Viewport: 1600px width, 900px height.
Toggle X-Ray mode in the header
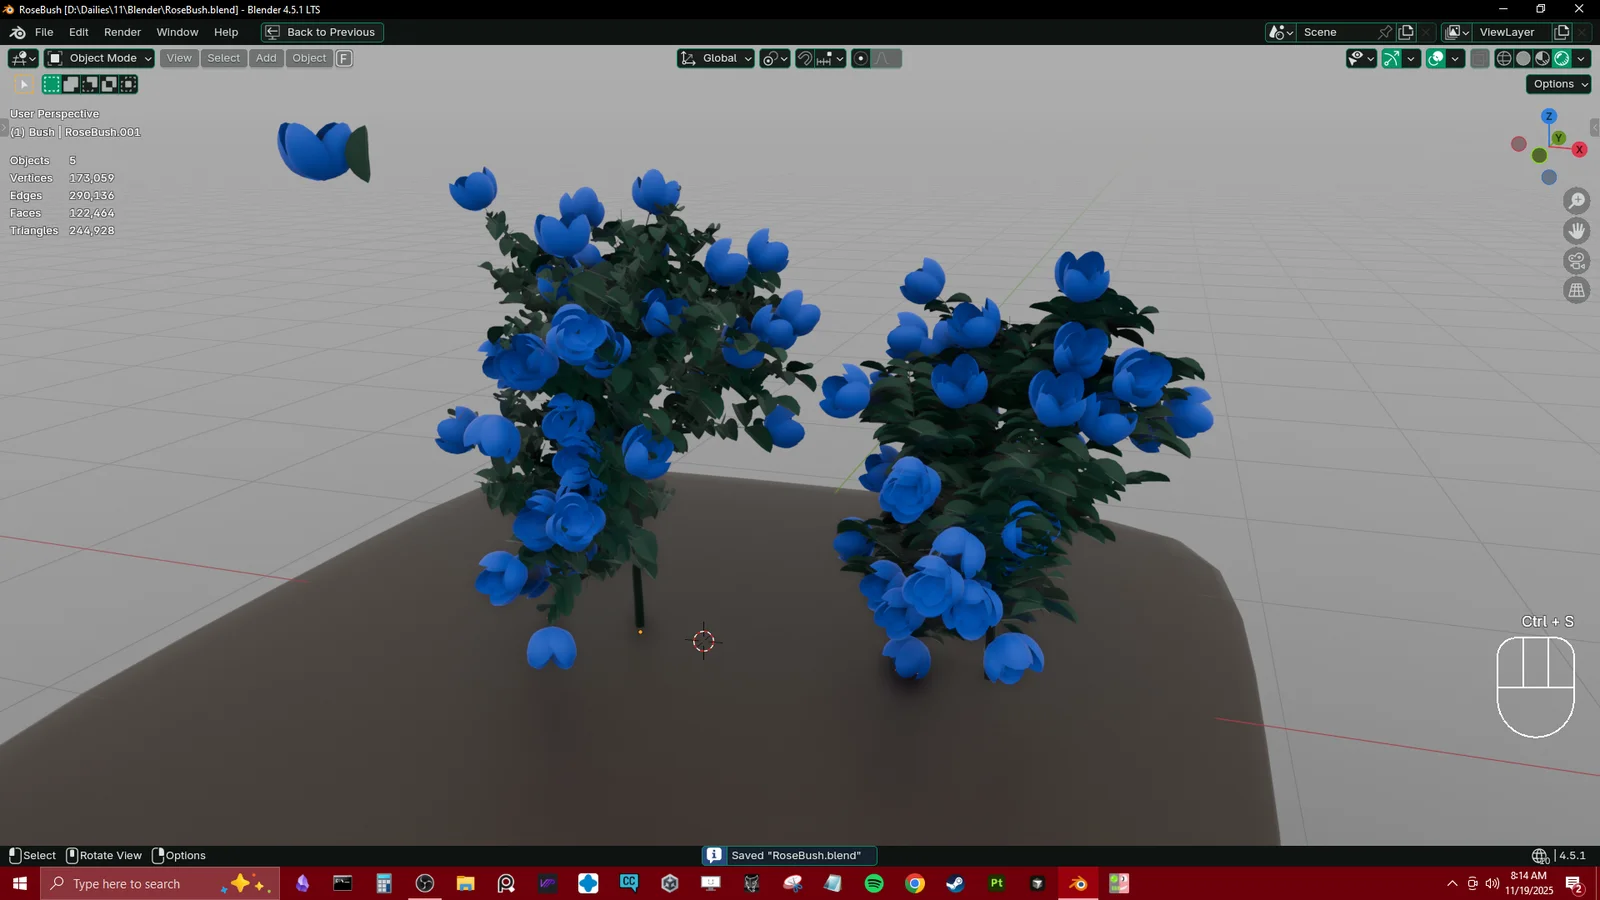[1479, 58]
